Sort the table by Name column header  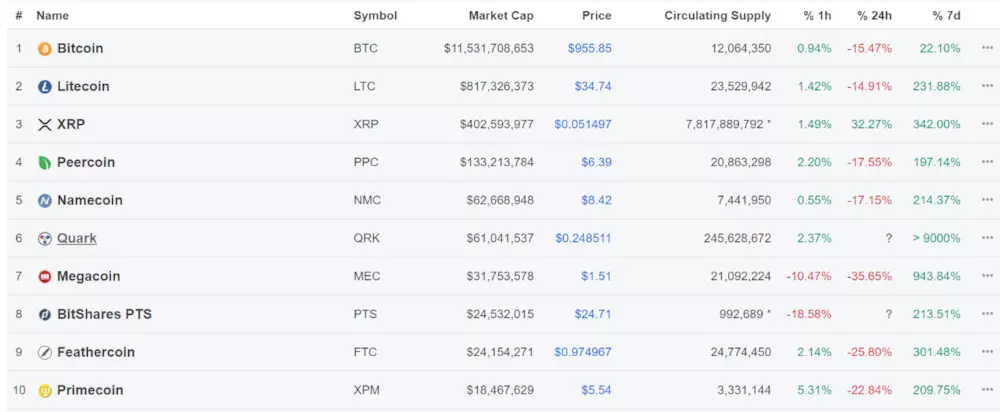(52, 15)
